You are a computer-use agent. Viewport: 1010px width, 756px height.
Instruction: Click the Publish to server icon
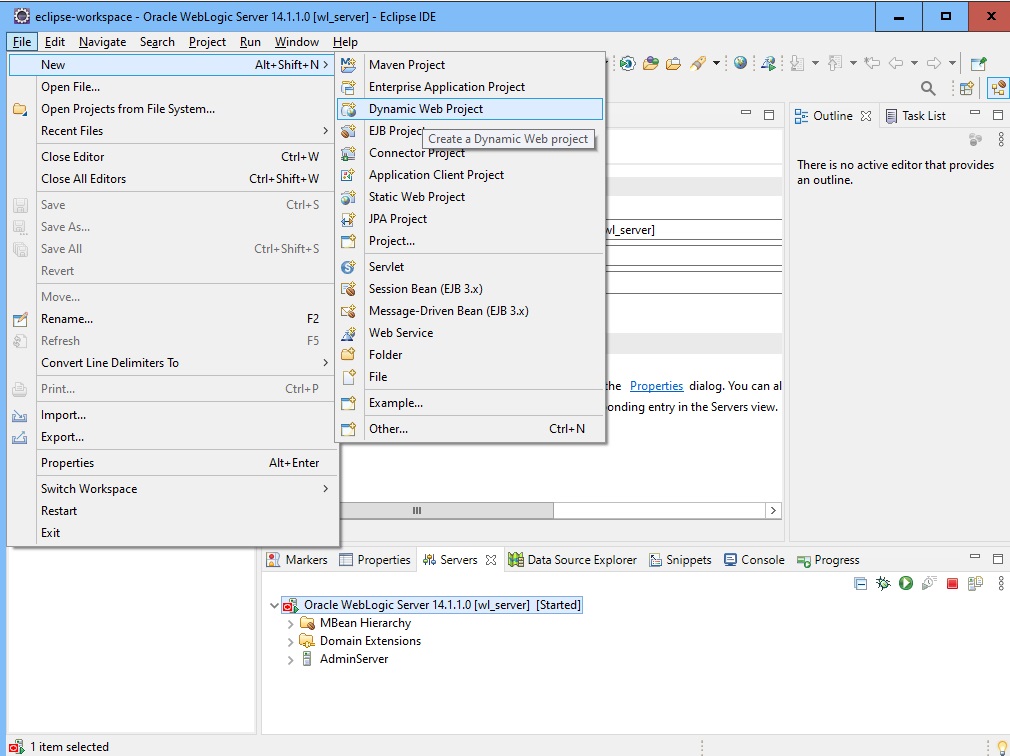[x=975, y=583]
